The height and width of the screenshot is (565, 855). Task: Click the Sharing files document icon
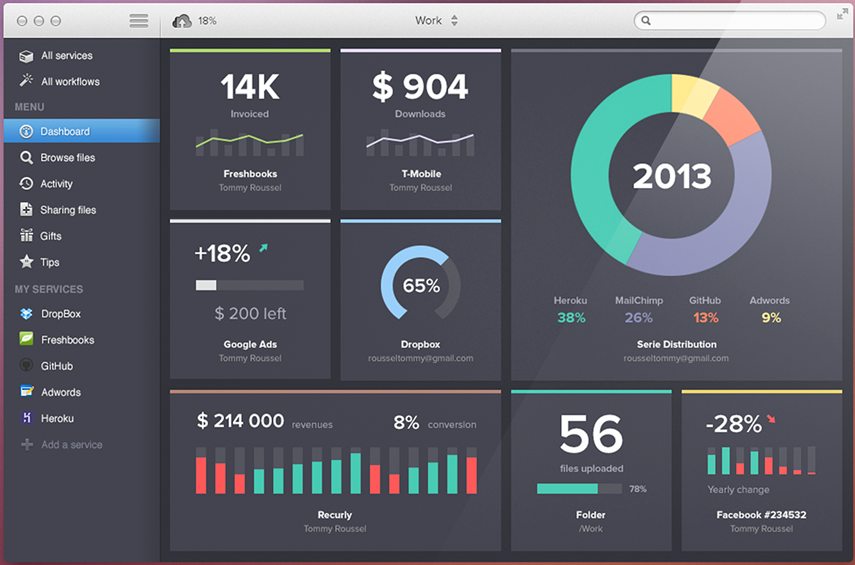pos(26,209)
